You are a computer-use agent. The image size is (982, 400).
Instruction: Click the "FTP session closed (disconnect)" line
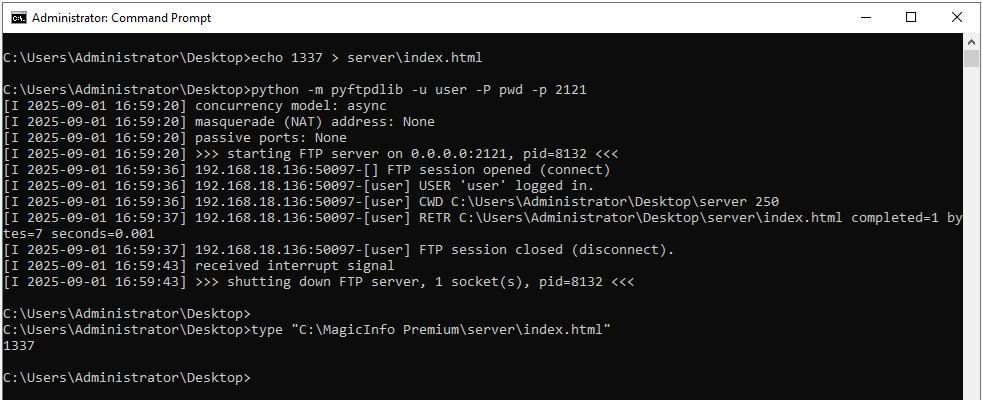tap(543, 250)
